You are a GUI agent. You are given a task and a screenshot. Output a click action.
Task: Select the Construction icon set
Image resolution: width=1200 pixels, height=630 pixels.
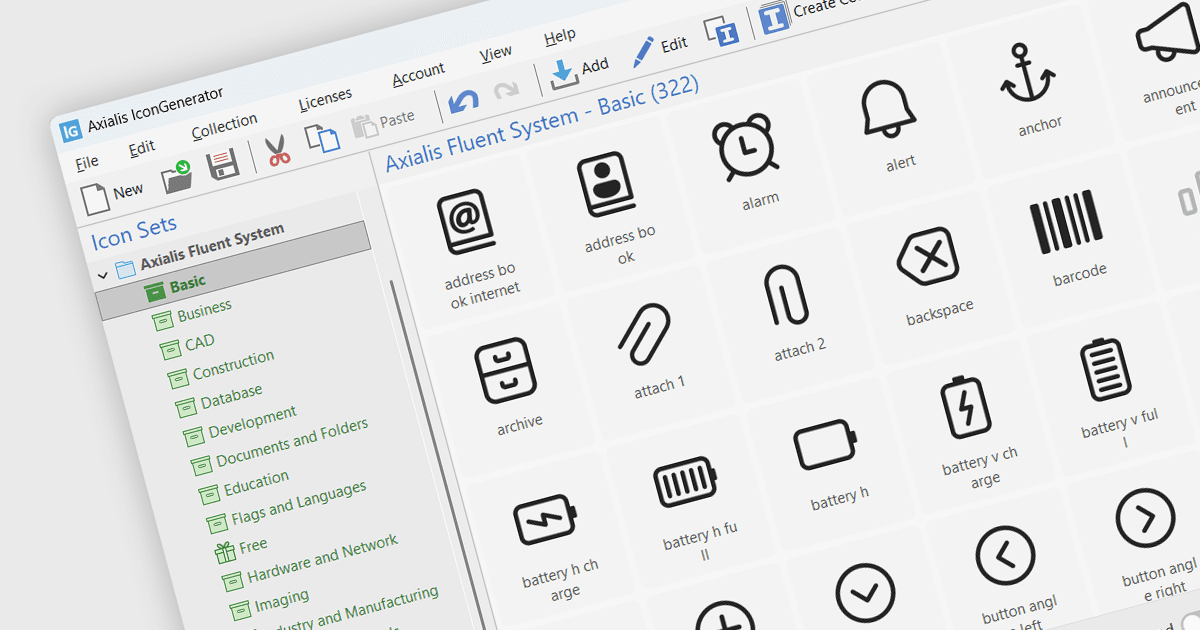pos(233,363)
